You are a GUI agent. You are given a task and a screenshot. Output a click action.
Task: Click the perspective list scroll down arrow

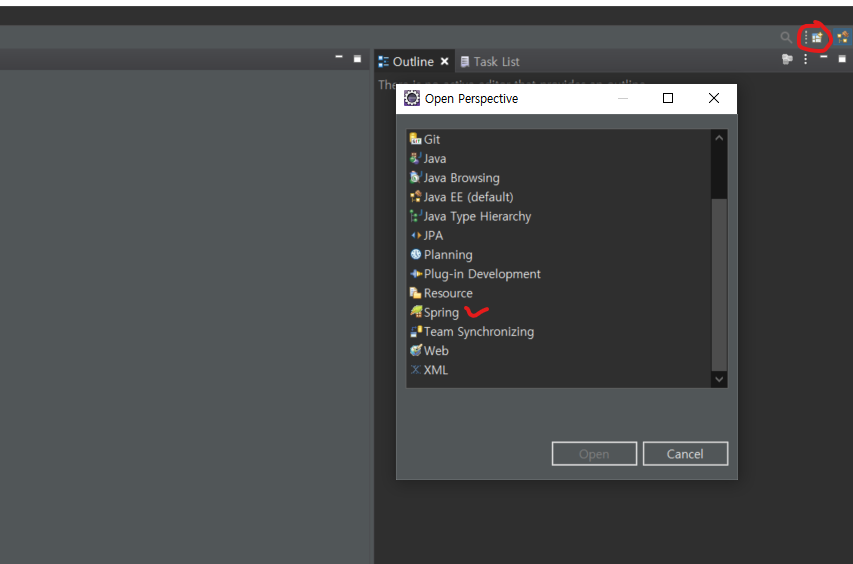point(719,379)
